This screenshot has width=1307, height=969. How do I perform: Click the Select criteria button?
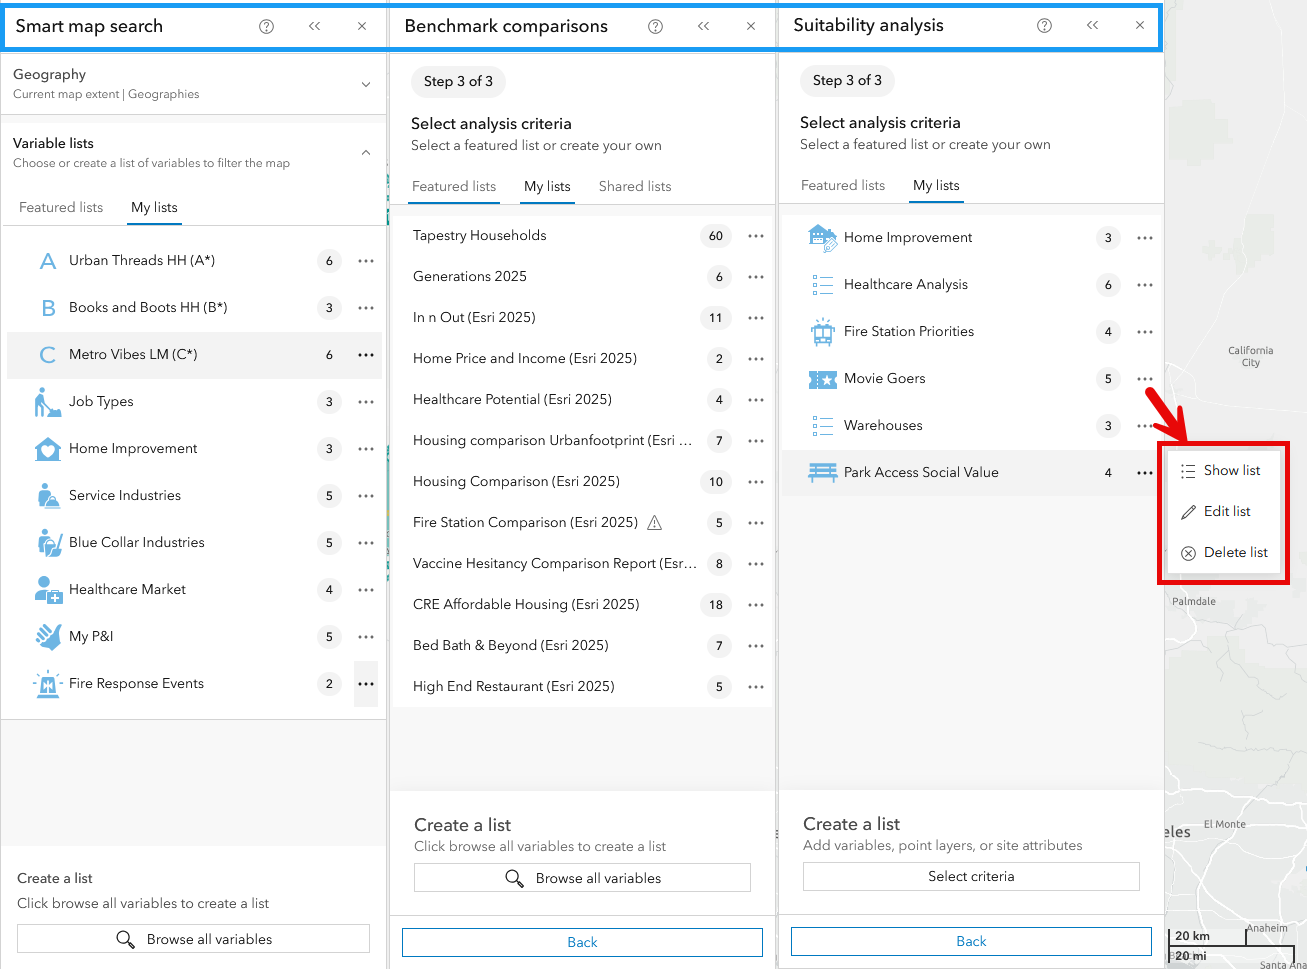pyautogui.click(x=970, y=876)
